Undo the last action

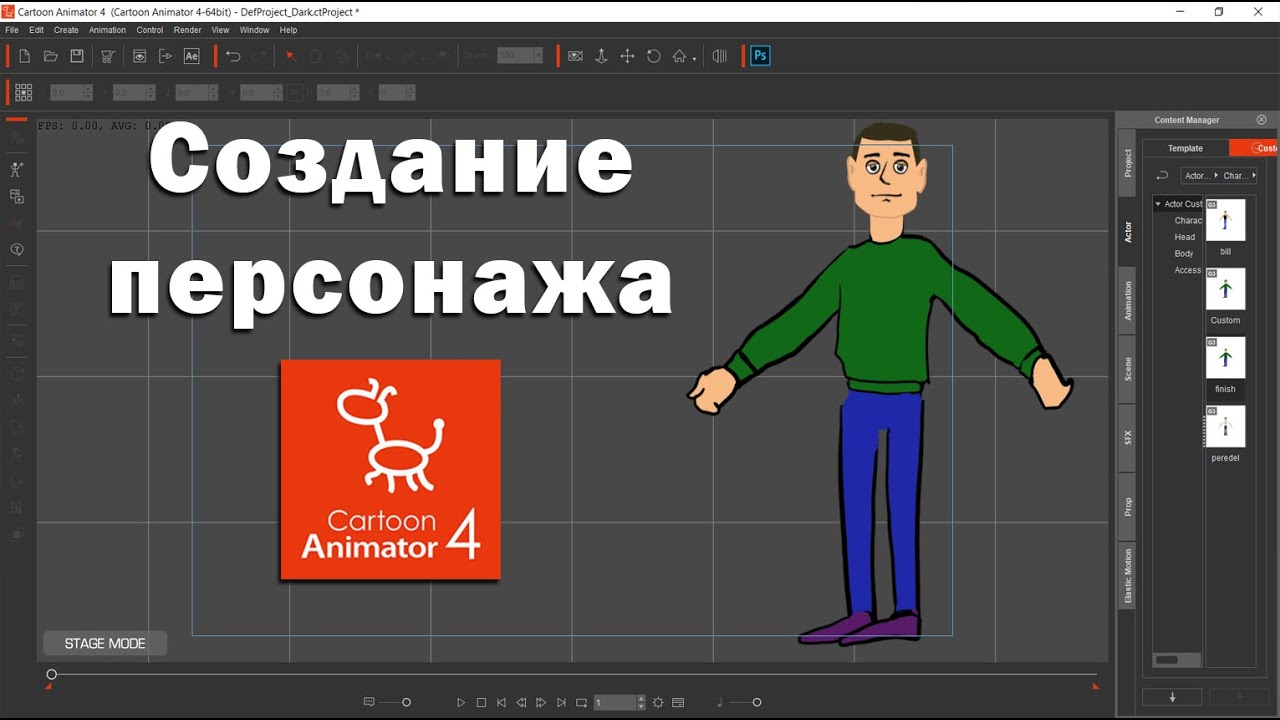[233, 56]
